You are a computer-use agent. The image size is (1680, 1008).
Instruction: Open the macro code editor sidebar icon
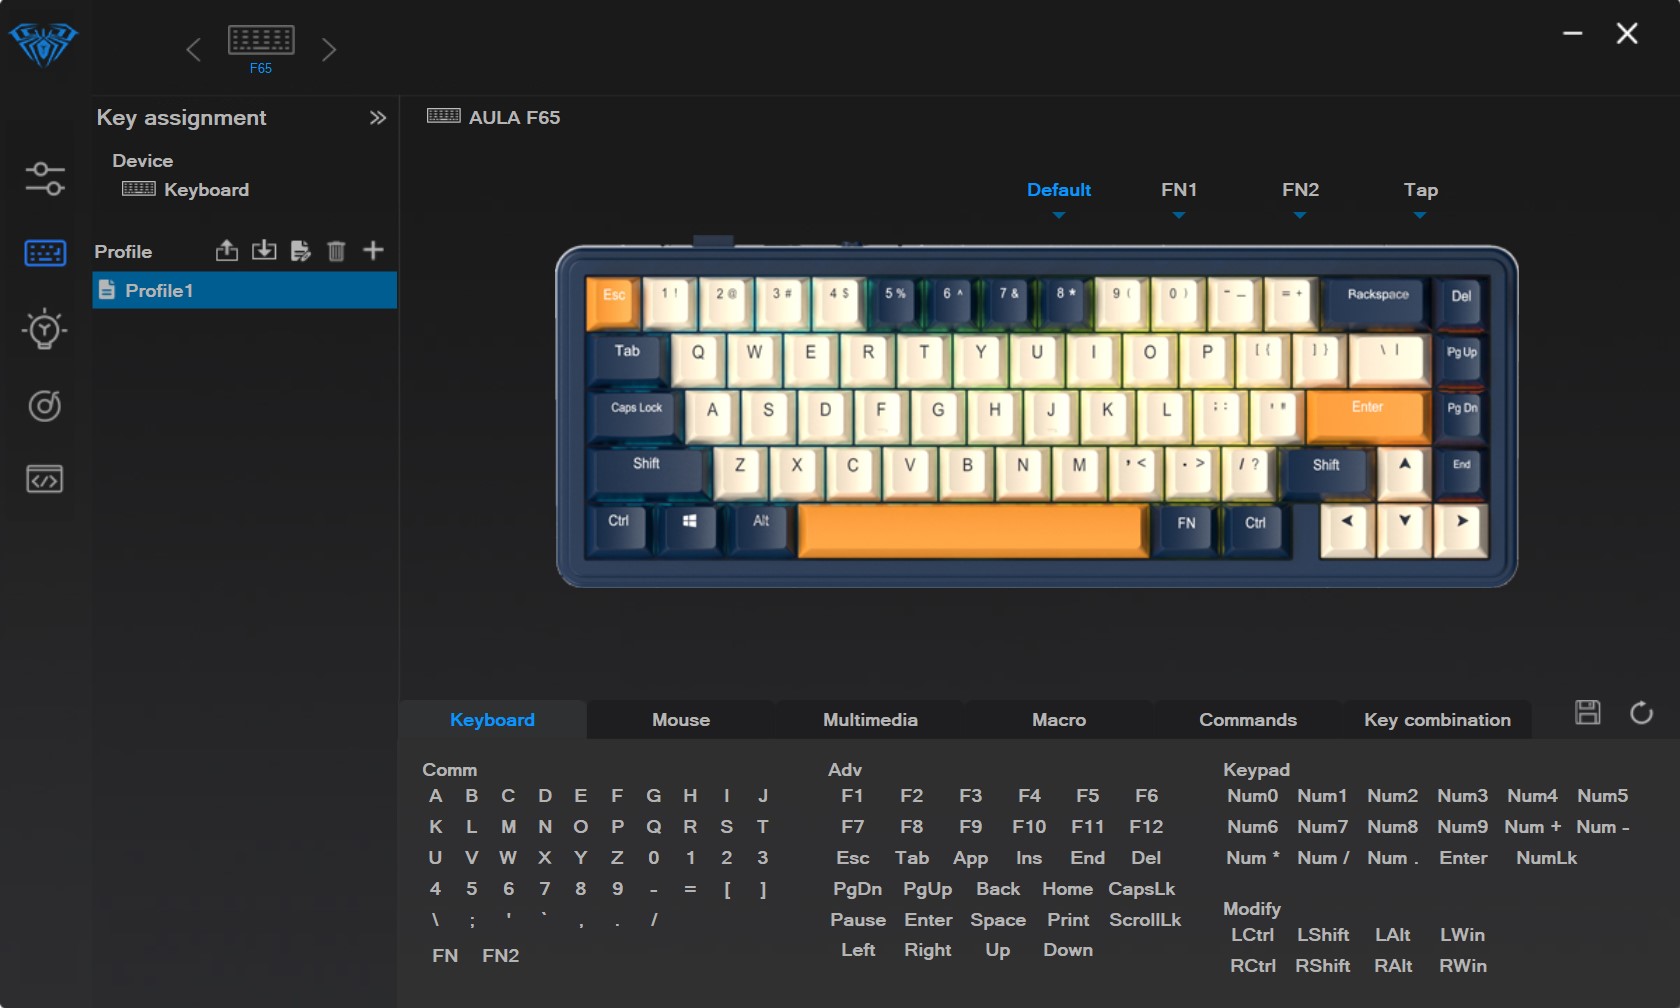(44, 480)
